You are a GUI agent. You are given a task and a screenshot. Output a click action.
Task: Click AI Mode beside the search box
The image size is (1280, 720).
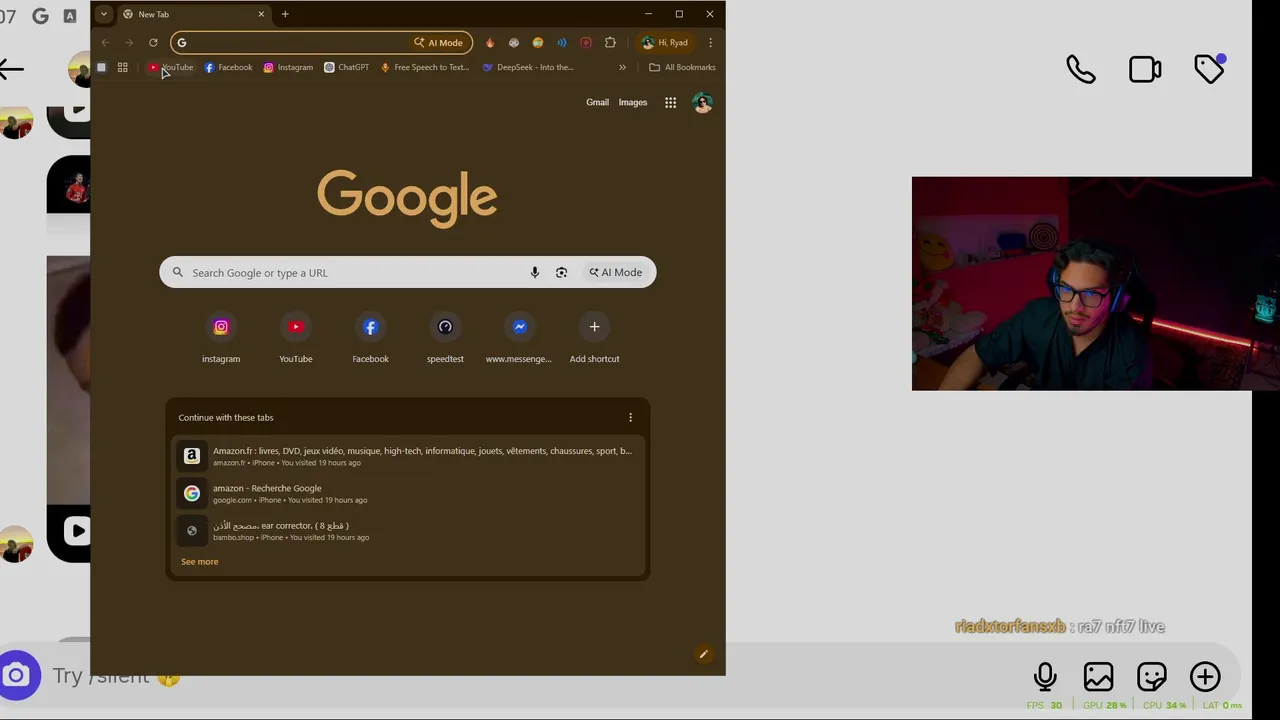615,273
